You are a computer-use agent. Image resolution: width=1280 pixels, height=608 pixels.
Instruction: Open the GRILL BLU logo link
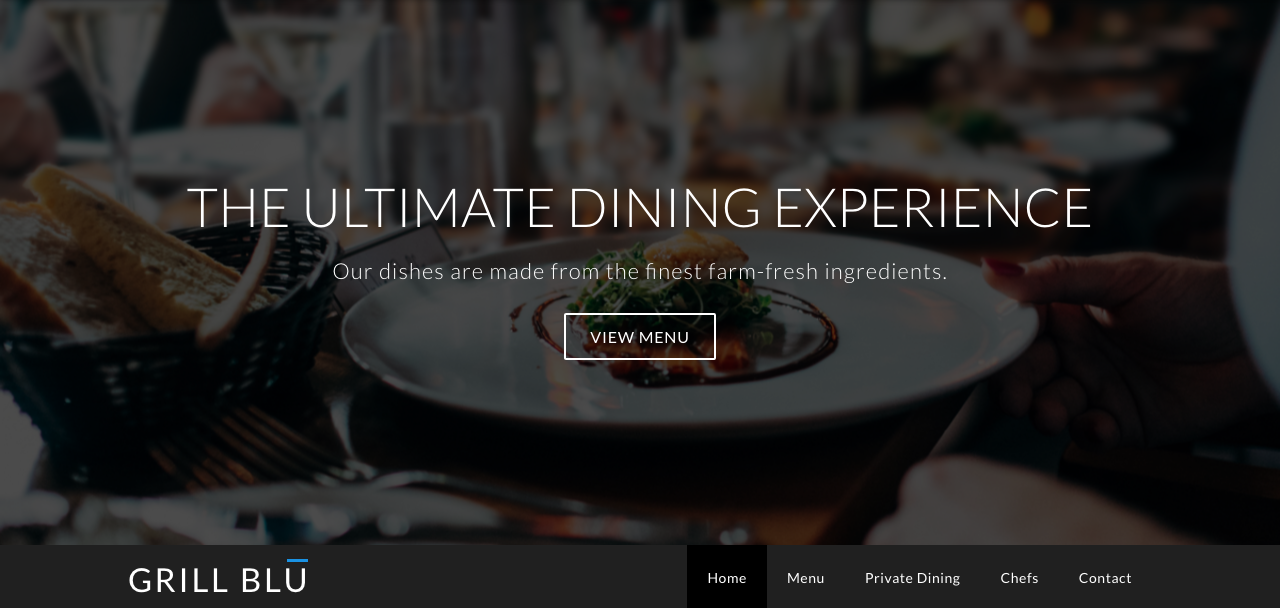tap(218, 578)
